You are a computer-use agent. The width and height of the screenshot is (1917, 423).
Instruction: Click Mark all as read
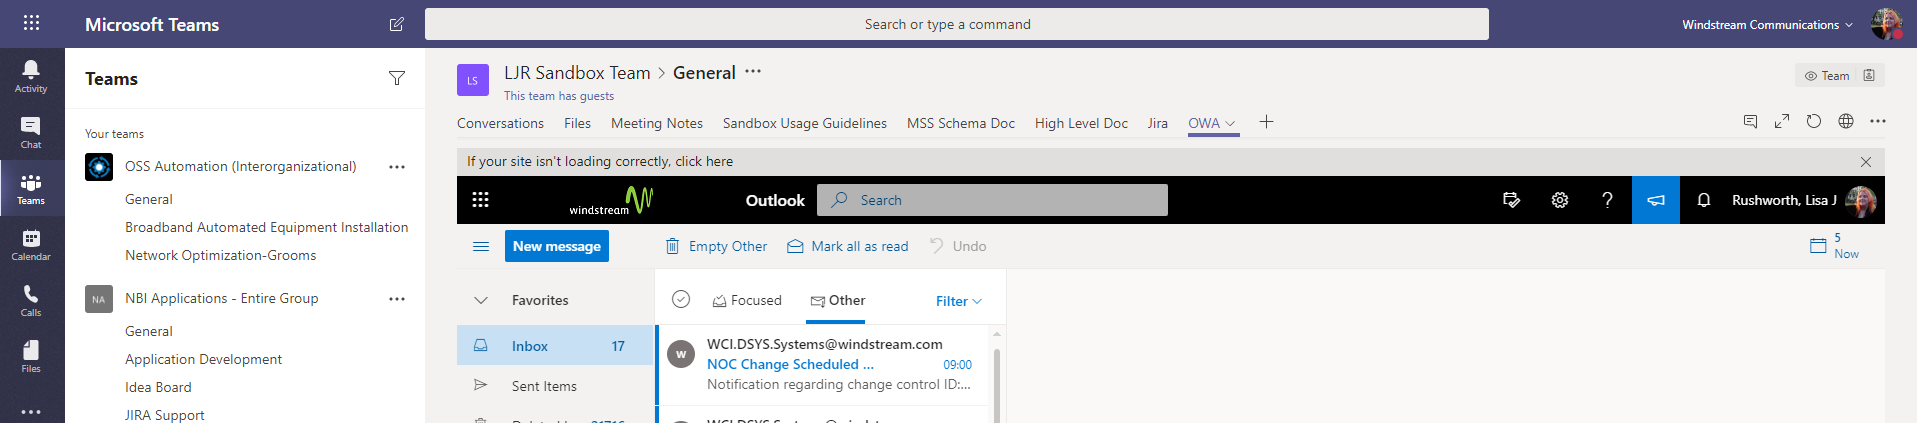(848, 246)
